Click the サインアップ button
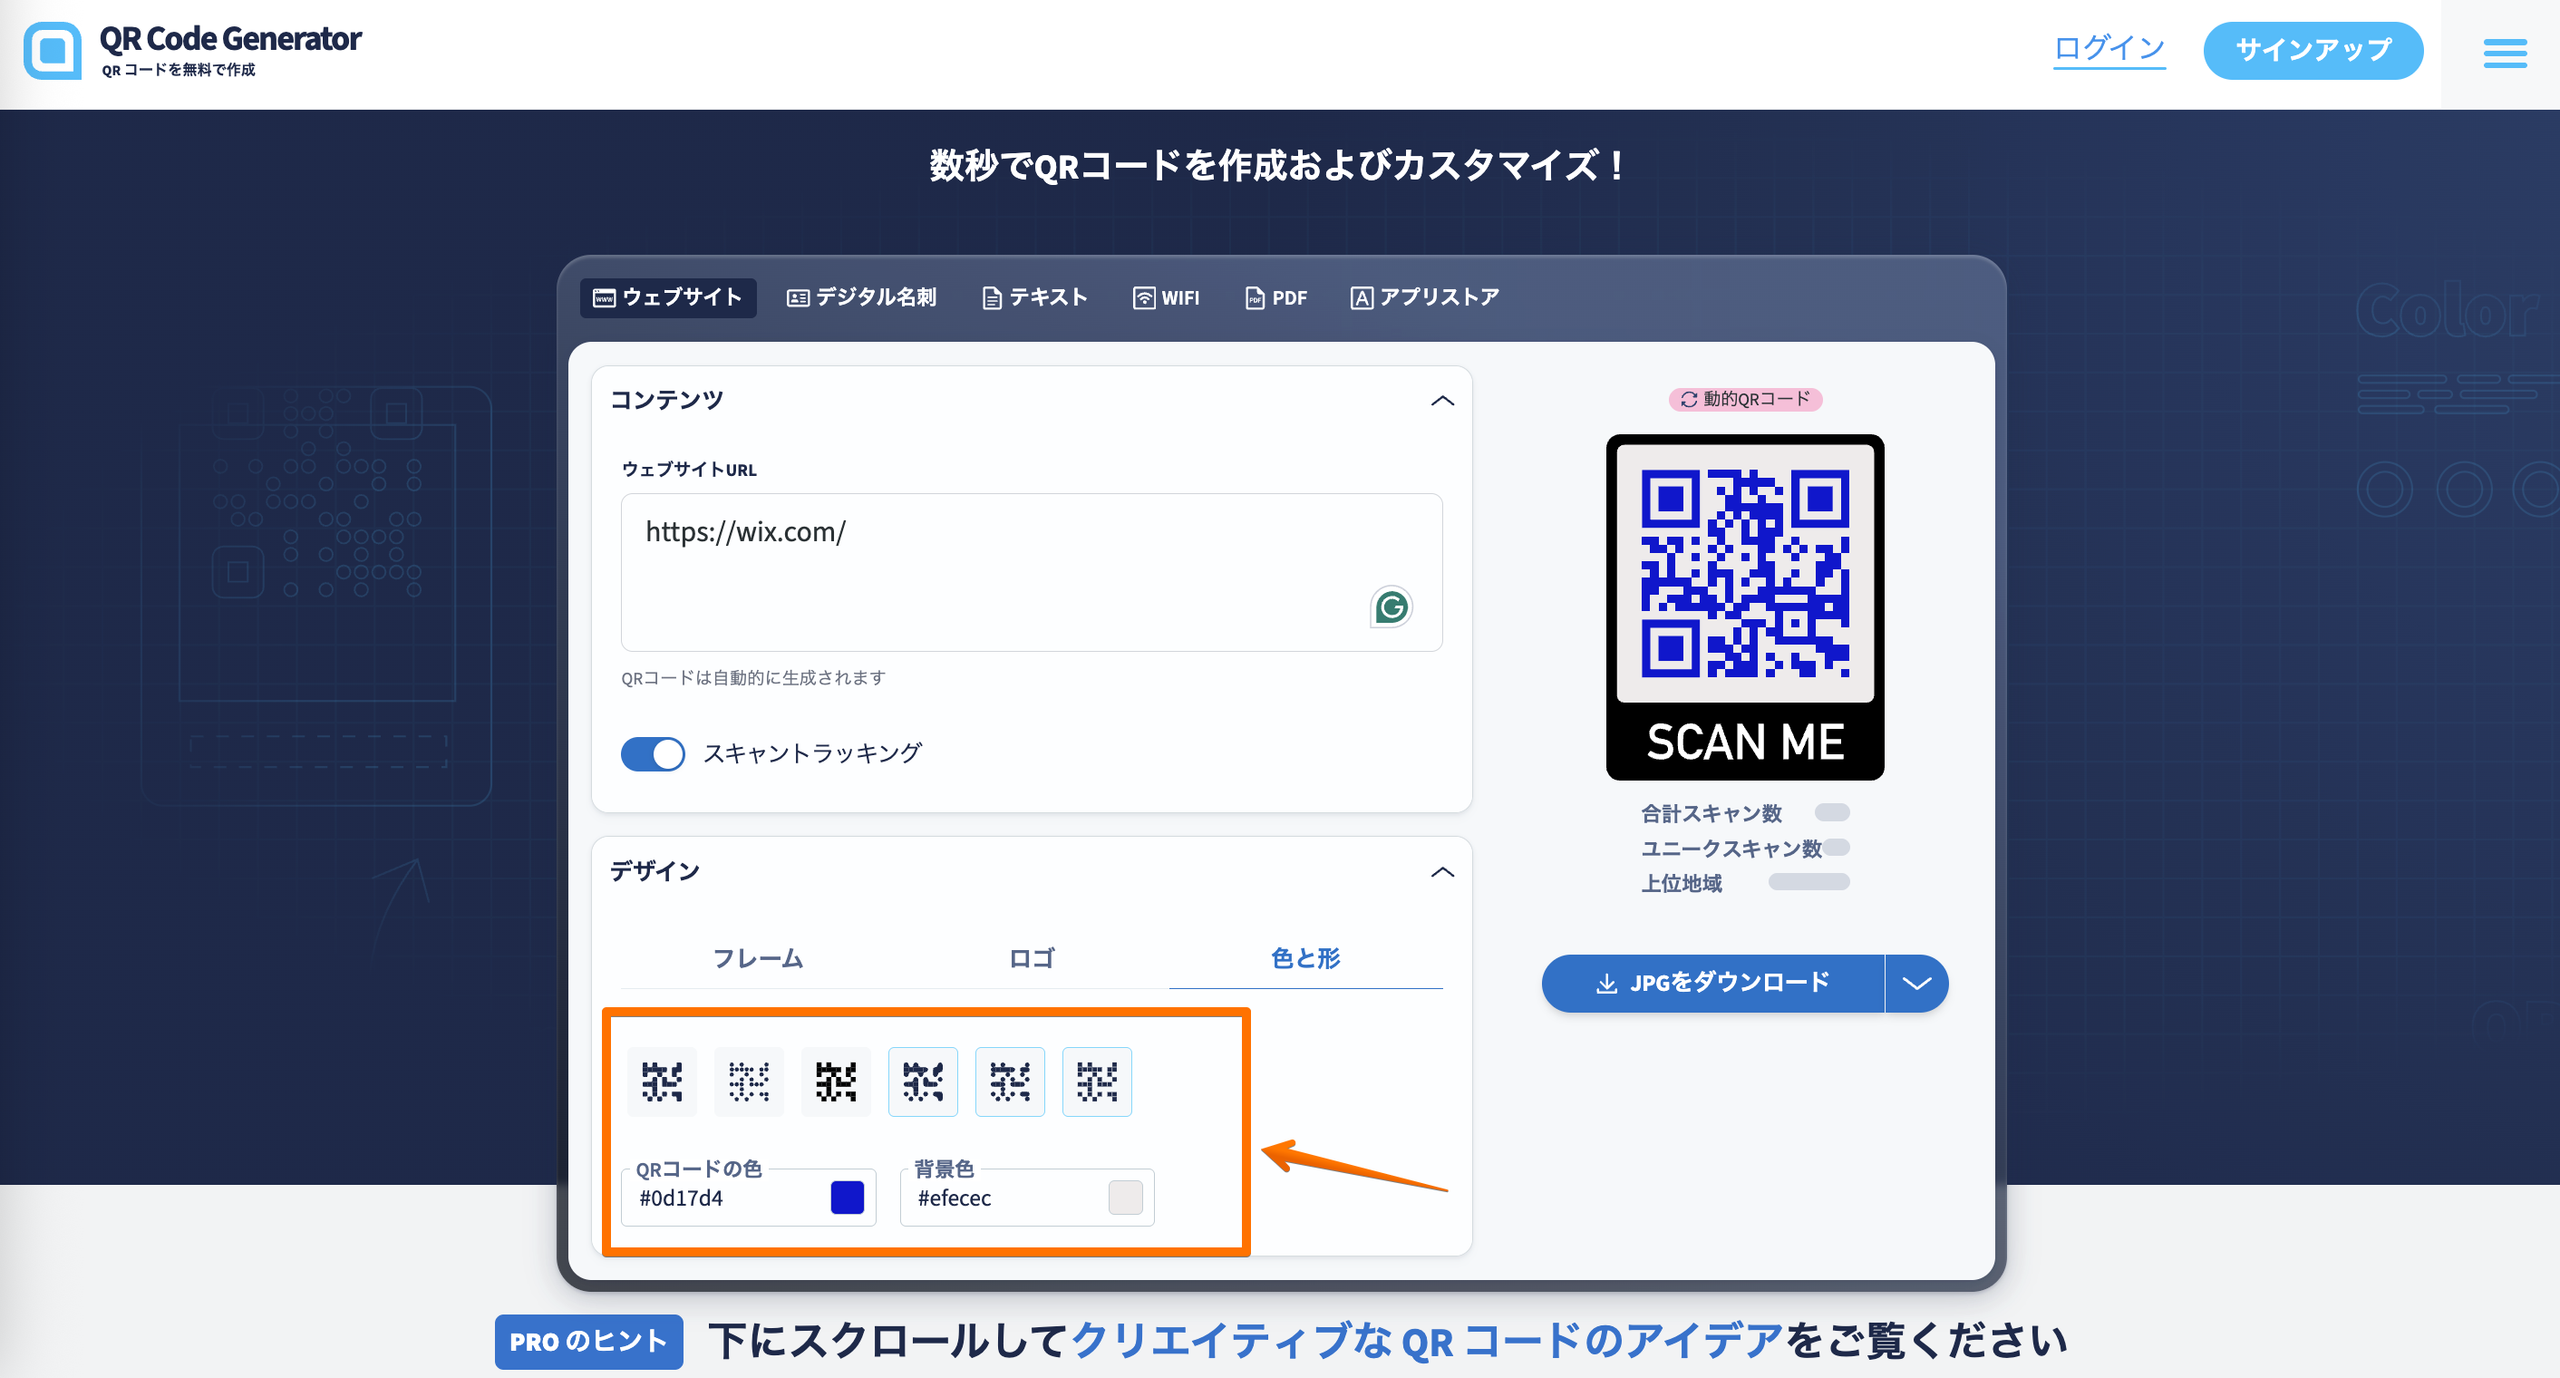 point(2313,50)
